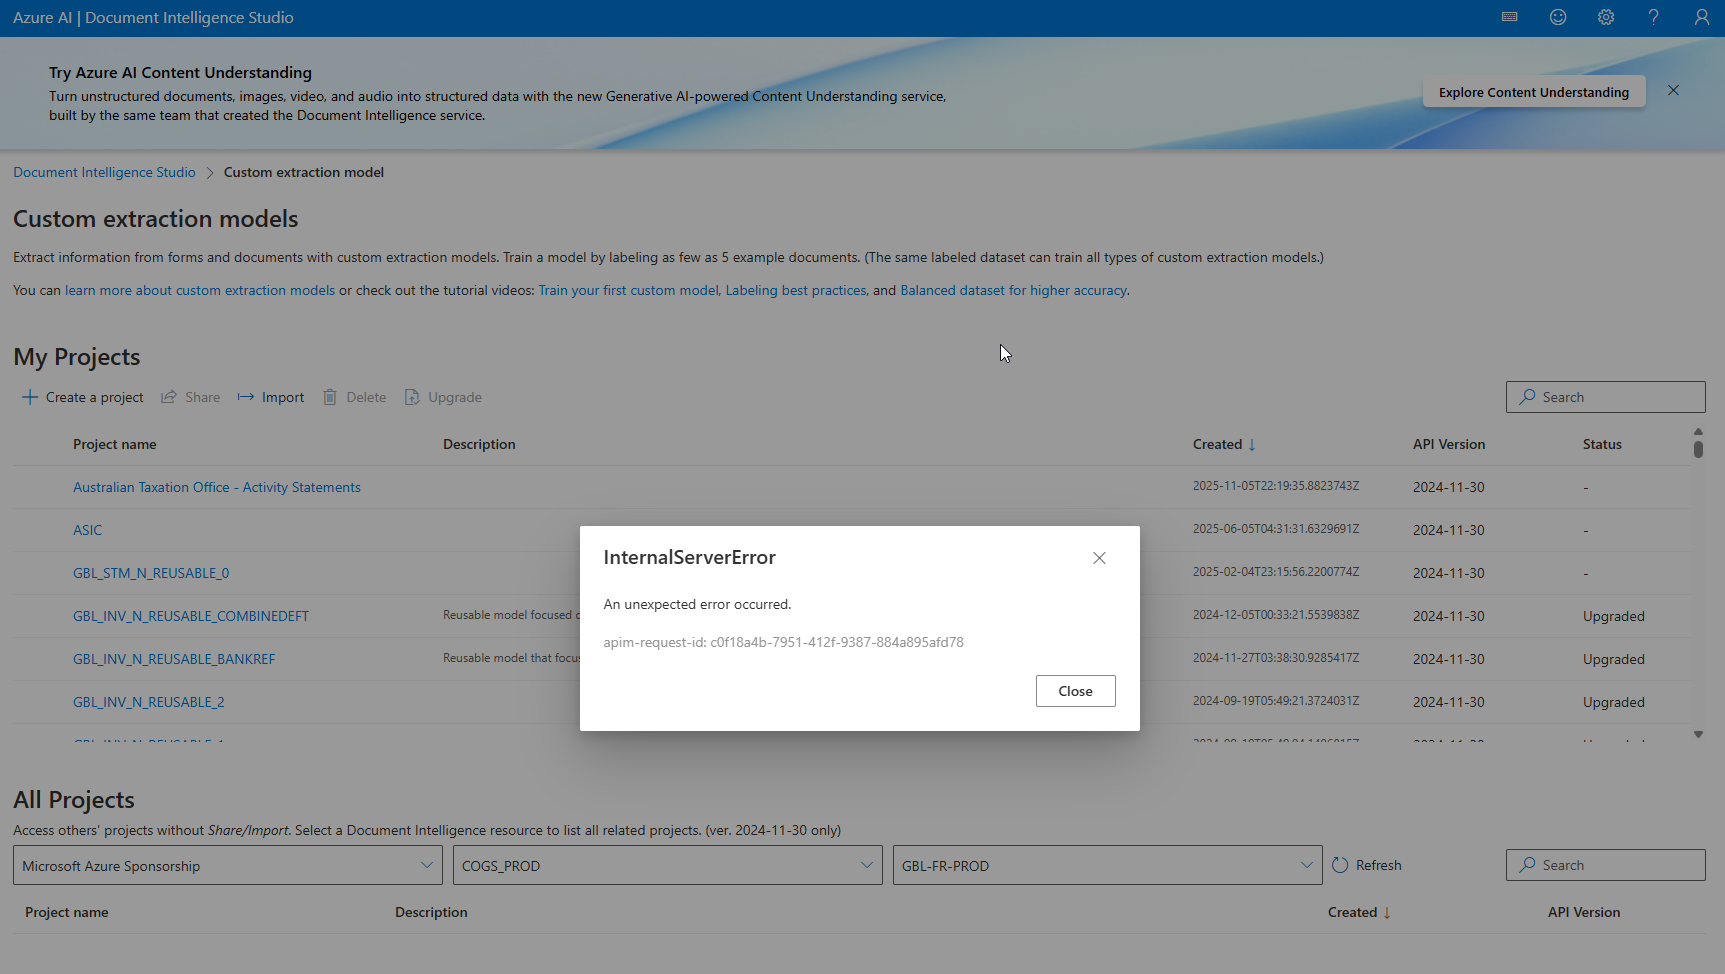
Task: Open Labeling best practices link
Action: click(x=796, y=290)
